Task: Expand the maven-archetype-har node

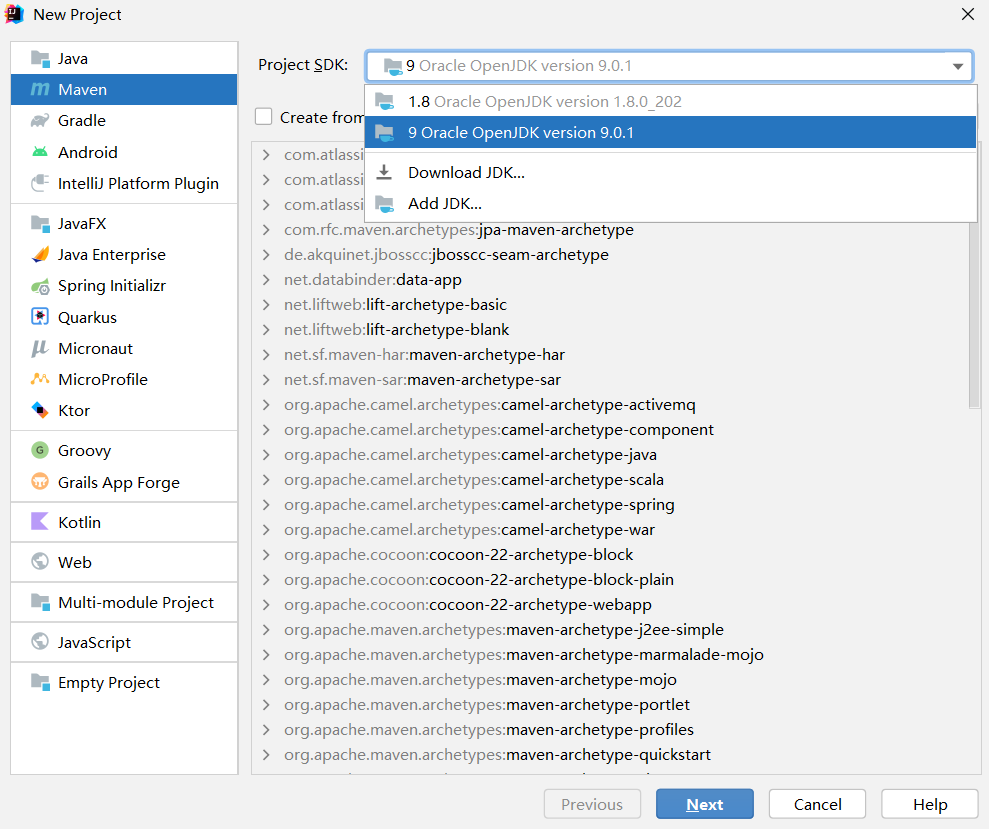Action: pyautogui.click(x=266, y=355)
